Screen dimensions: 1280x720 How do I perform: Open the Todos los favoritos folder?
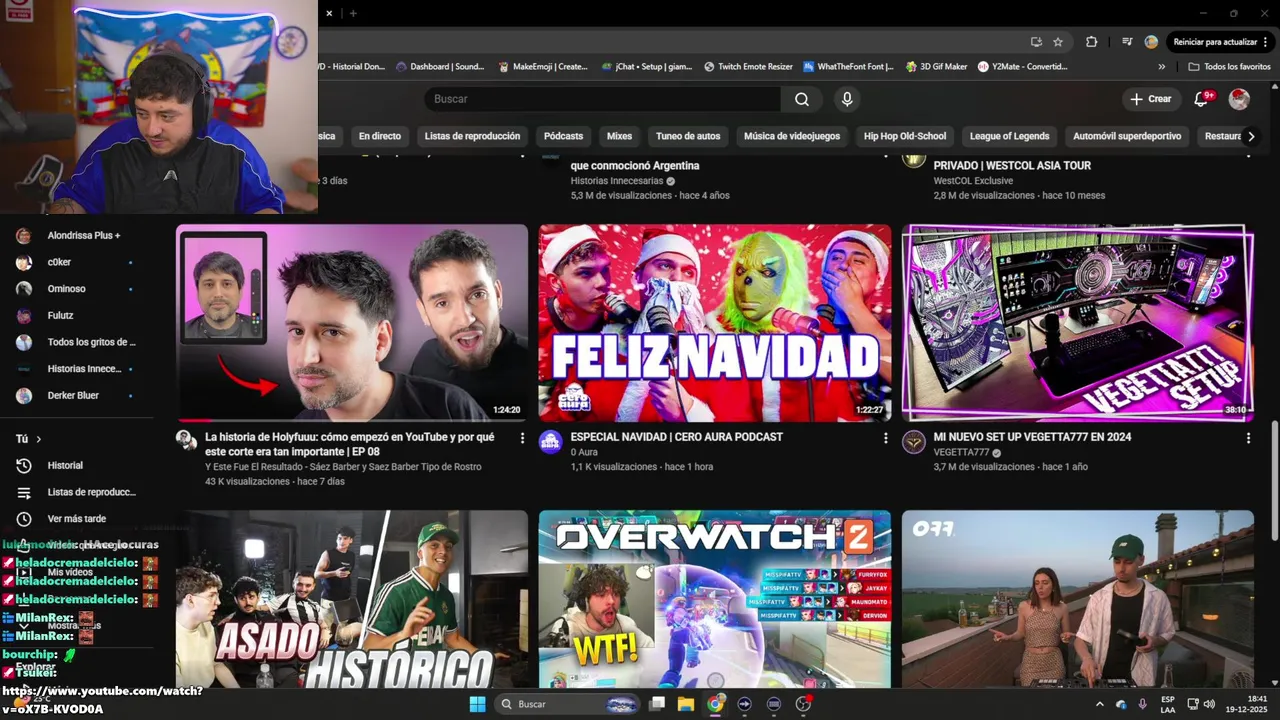[x=1229, y=67]
